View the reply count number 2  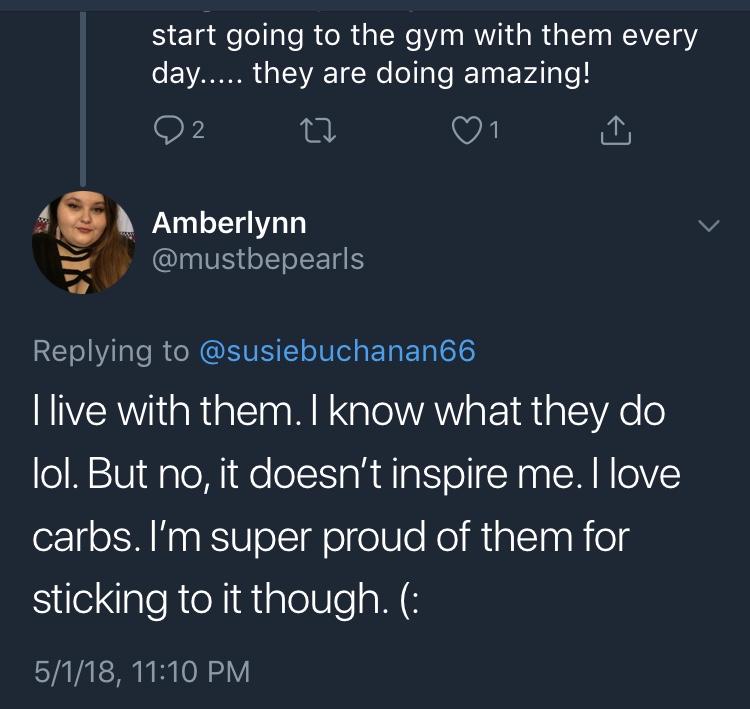[x=198, y=131]
